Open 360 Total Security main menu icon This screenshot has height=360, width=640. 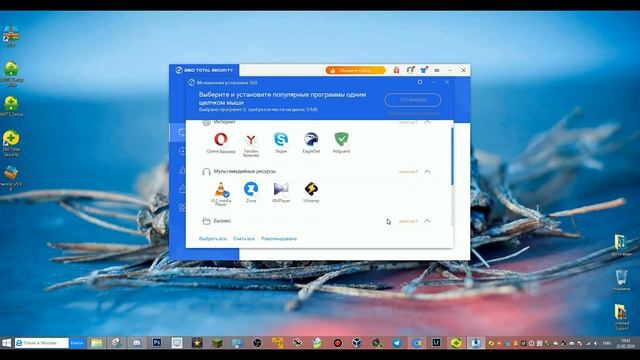tap(437, 70)
